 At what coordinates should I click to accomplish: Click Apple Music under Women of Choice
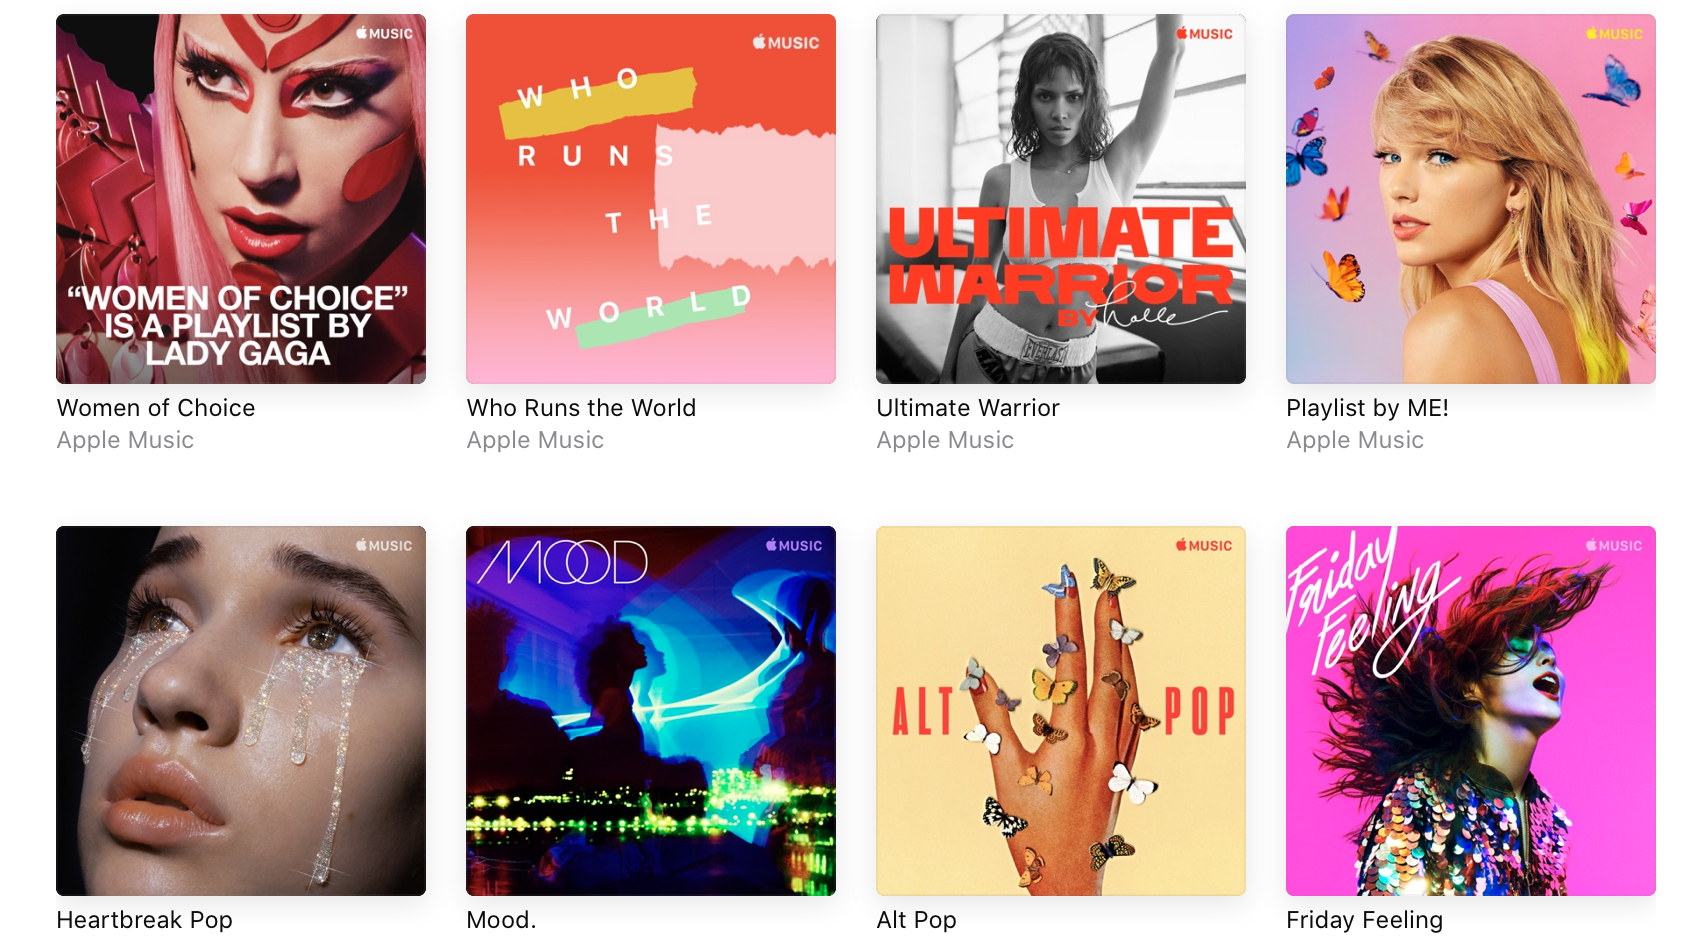(x=125, y=440)
